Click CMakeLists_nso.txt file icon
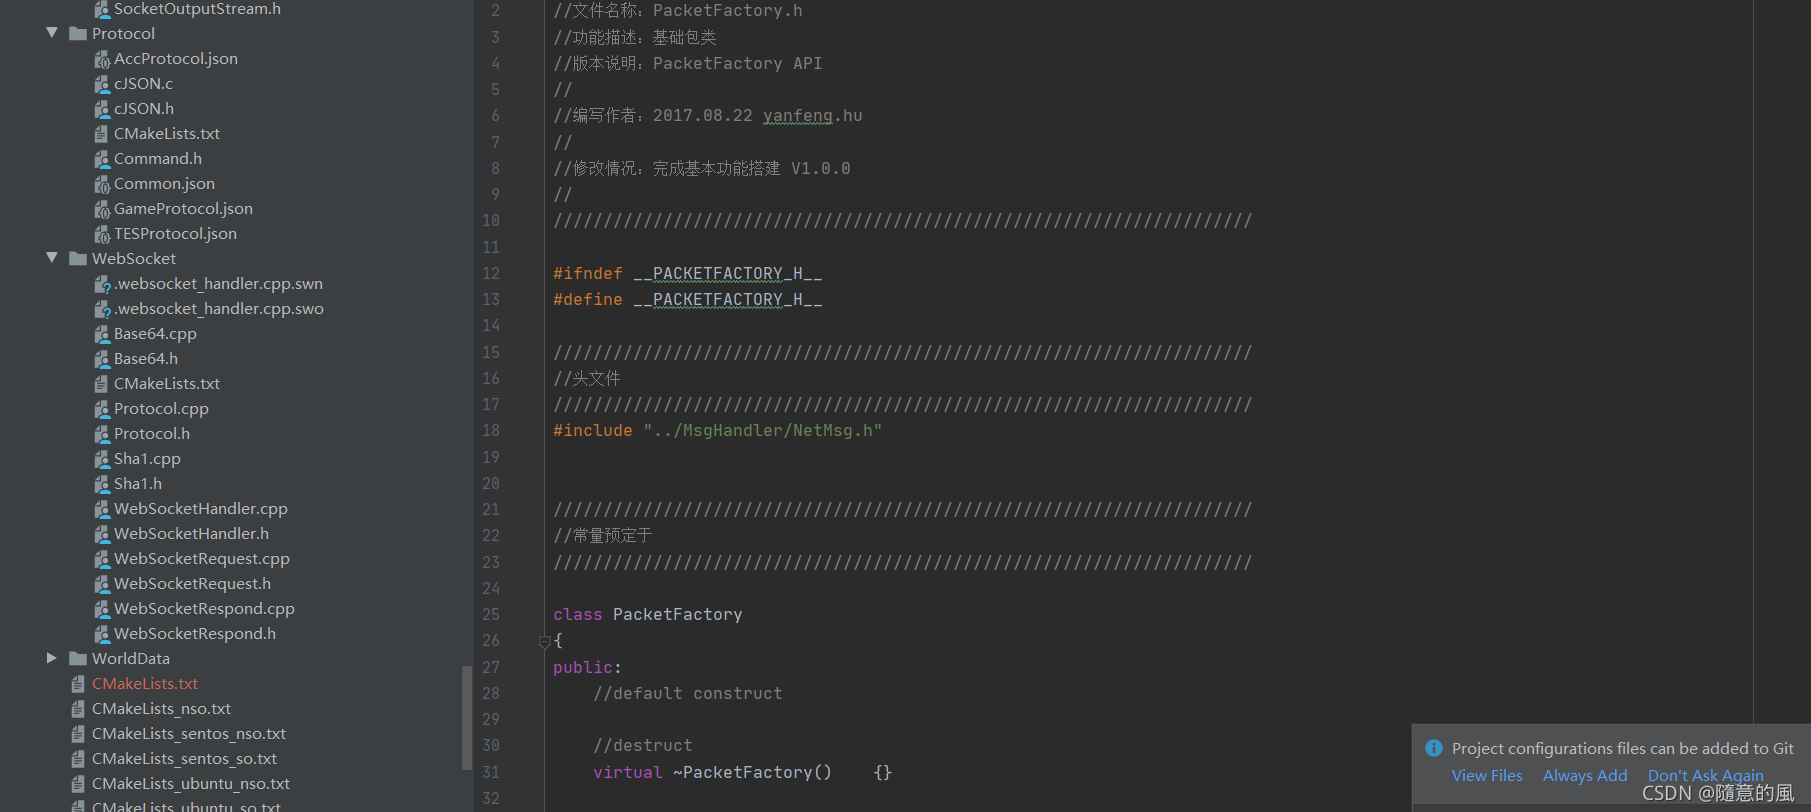The height and width of the screenshot is (812, 1811). pyautogui.click(x=78, y=709)
